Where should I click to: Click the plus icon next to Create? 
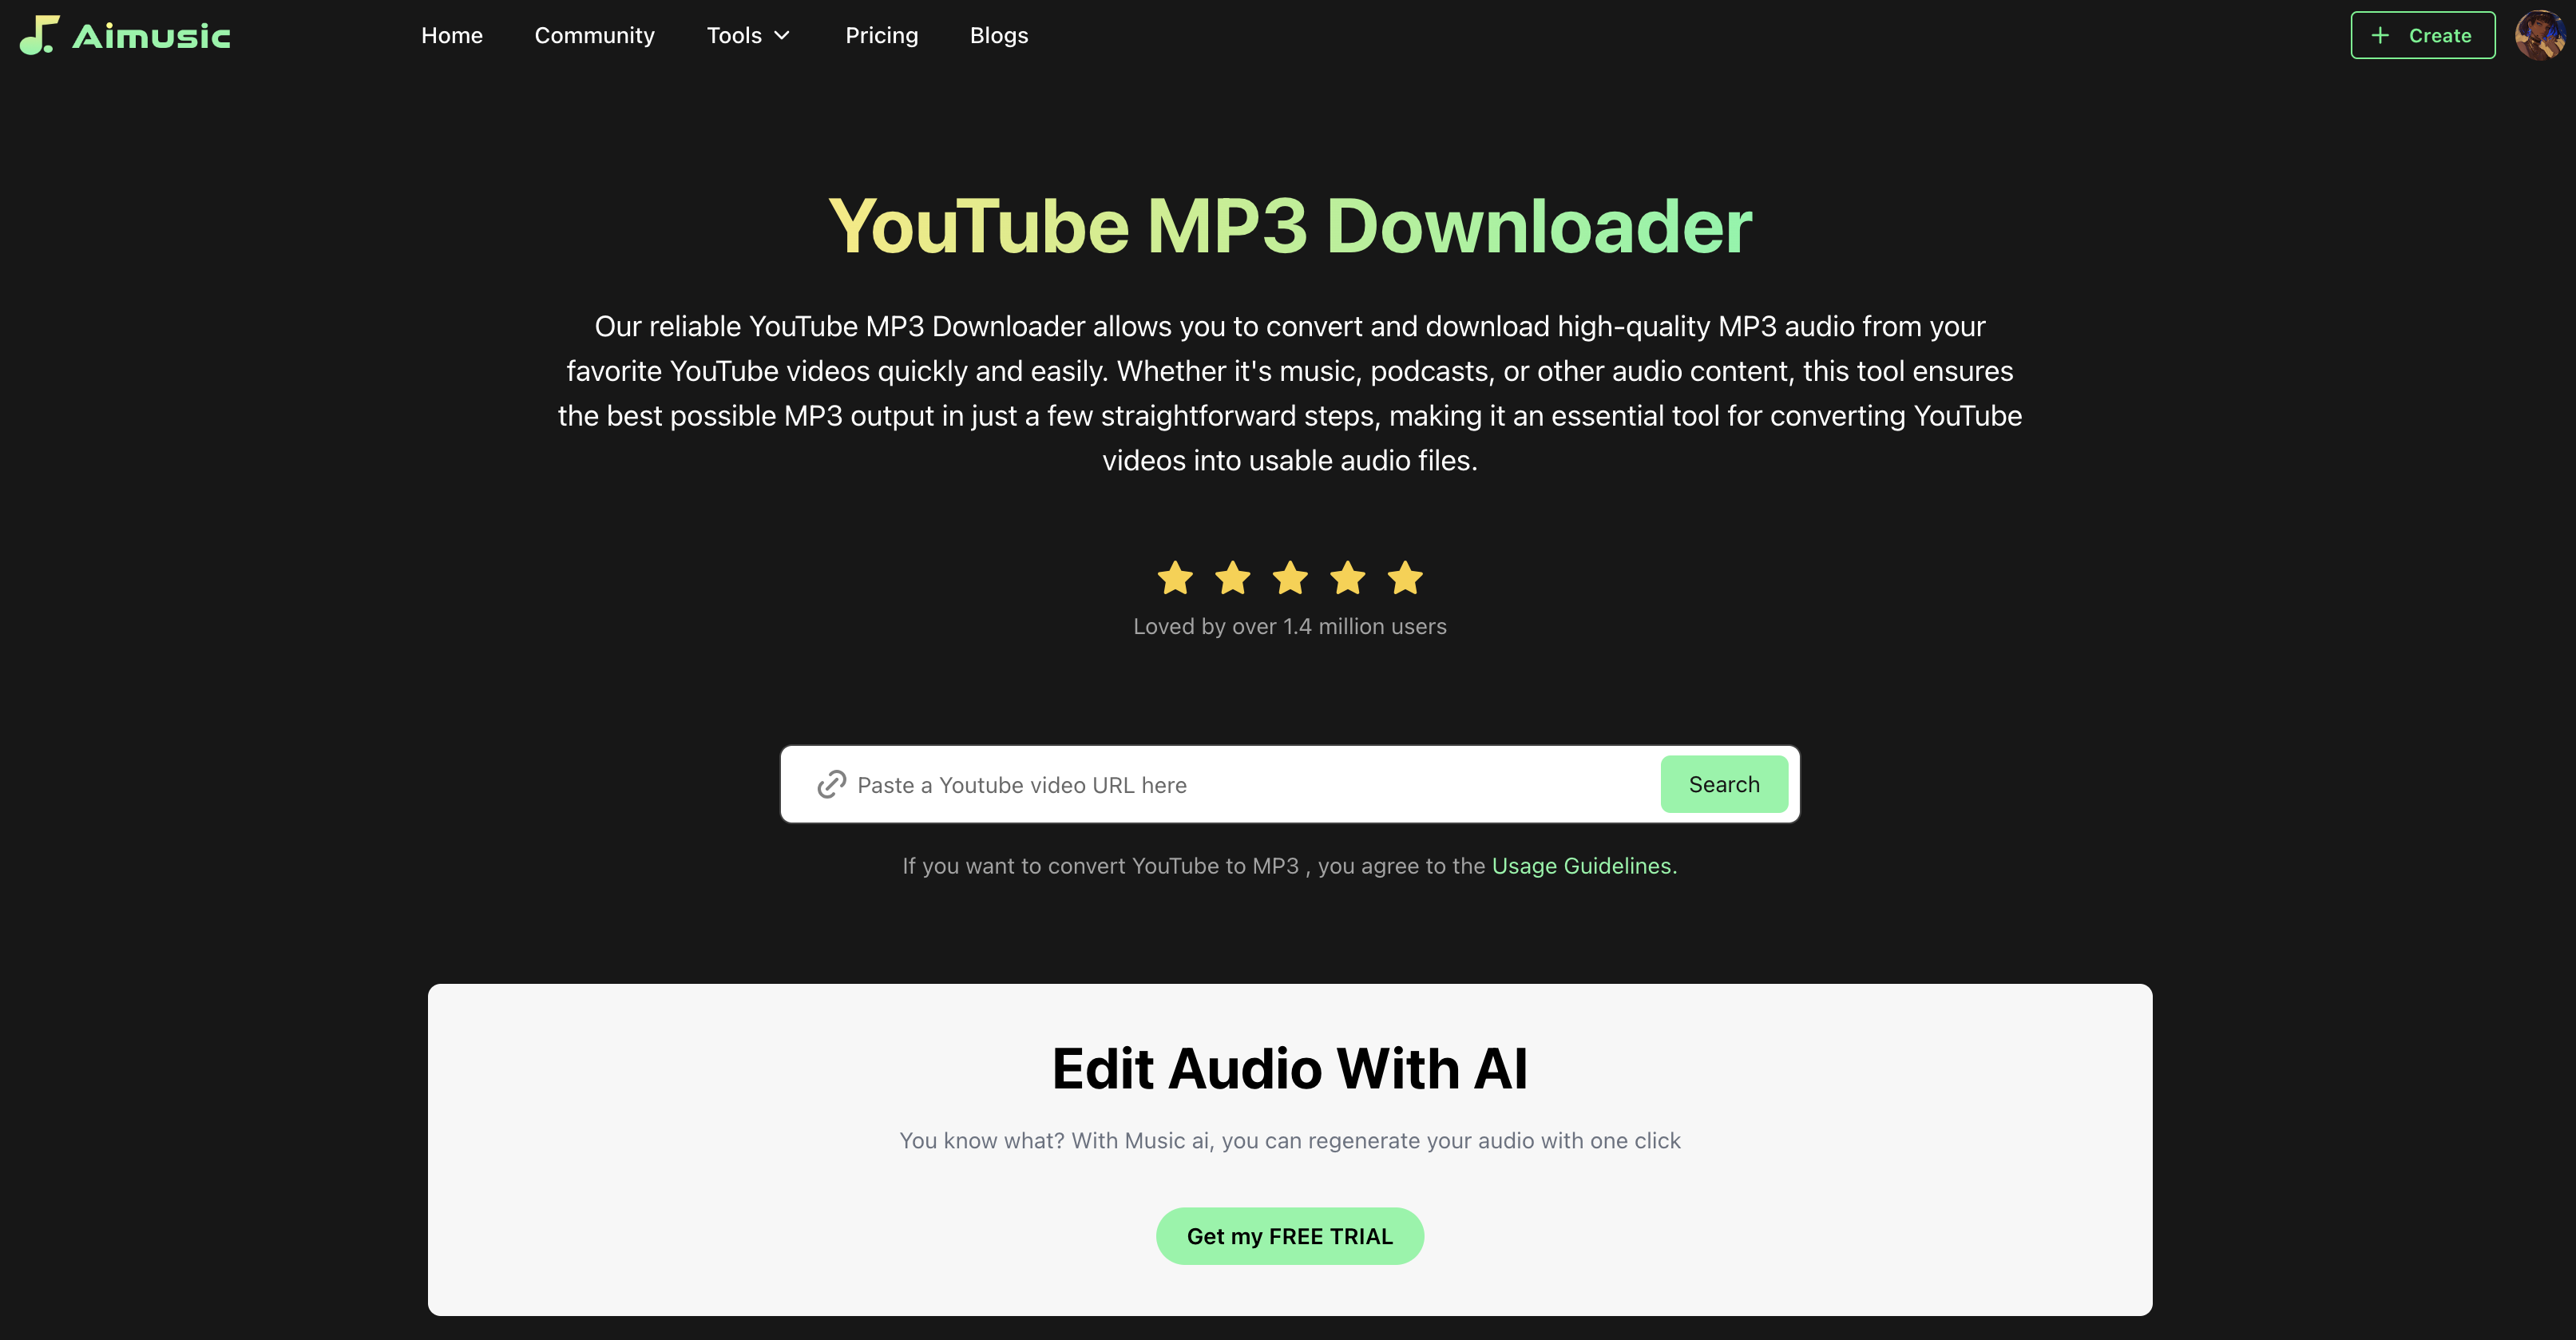(2382, 34)
